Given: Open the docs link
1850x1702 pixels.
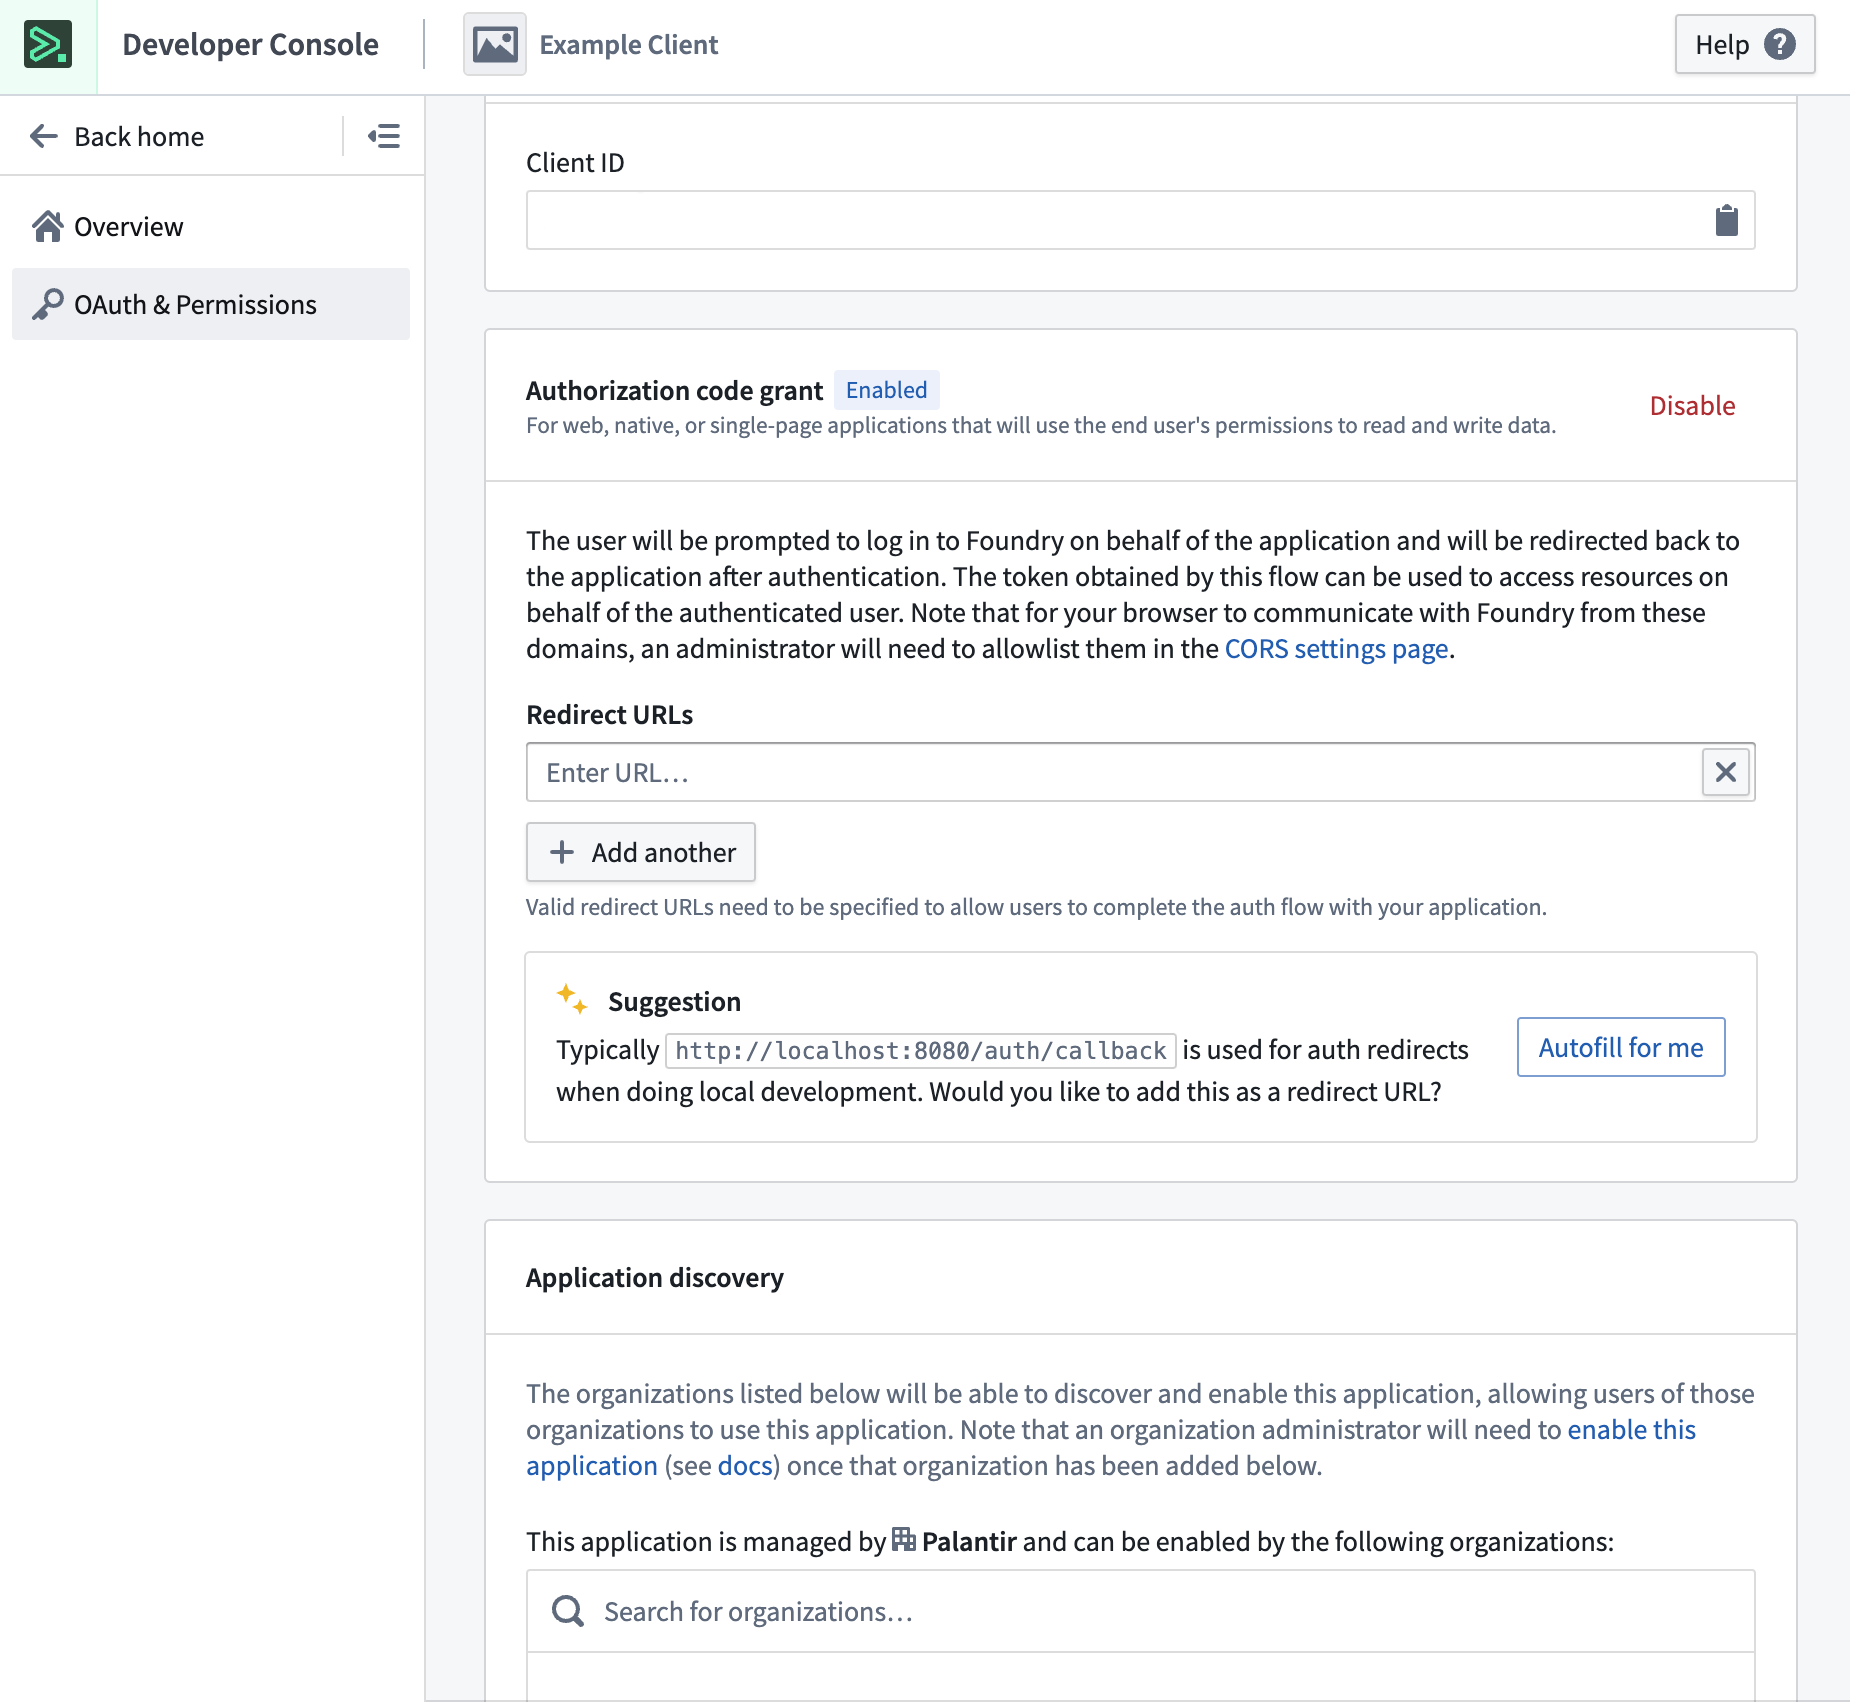Looking at the screenshot, I should [744, 1465].
